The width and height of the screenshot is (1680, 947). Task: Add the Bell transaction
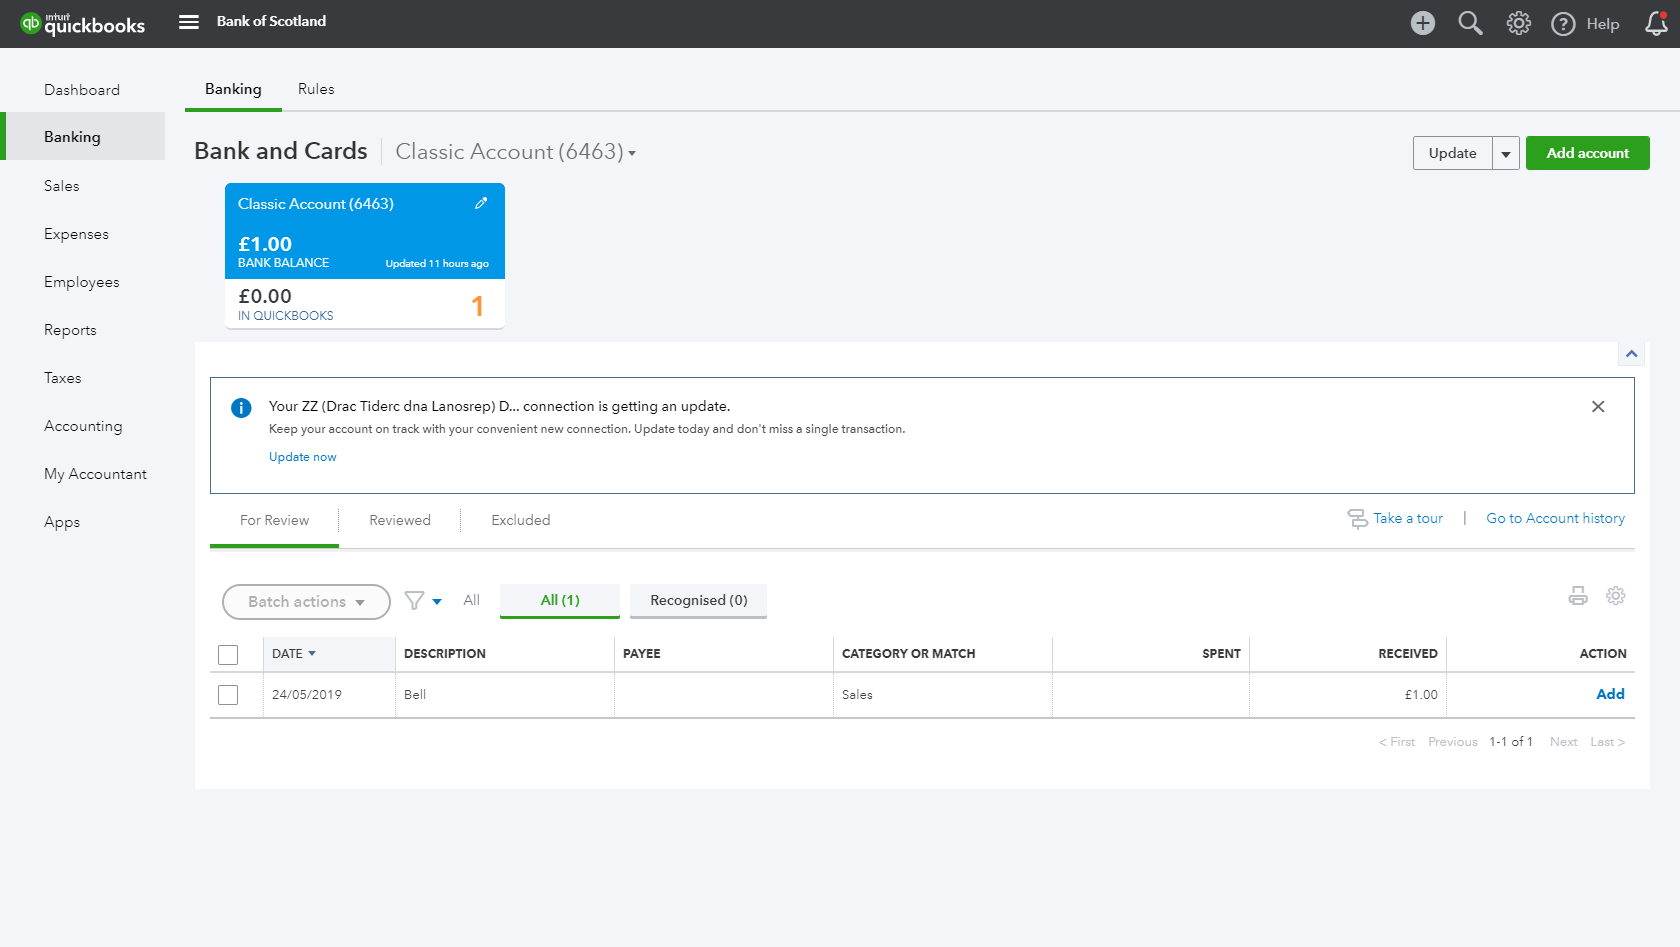(x=1610, y=694)
